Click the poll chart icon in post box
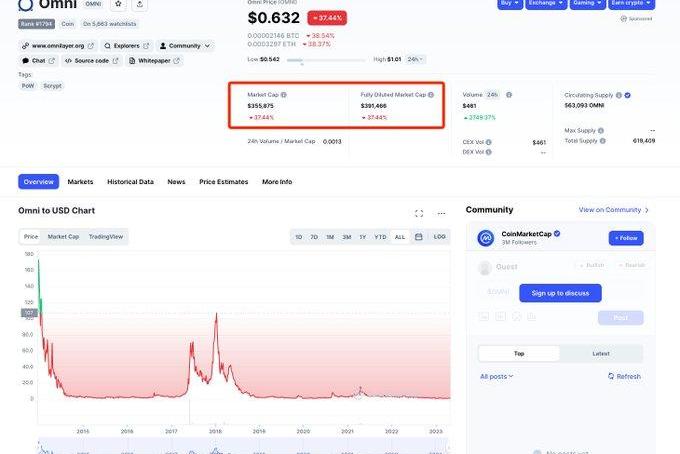Screen dimensions: 680x454 click(531, 317)
